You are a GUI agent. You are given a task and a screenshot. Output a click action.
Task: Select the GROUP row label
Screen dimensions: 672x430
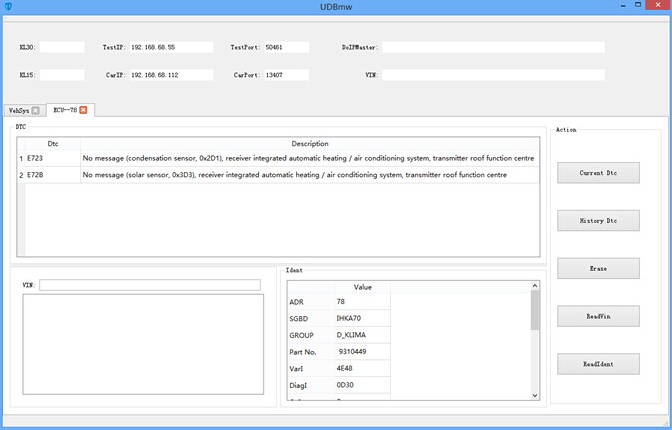point(311,335)
